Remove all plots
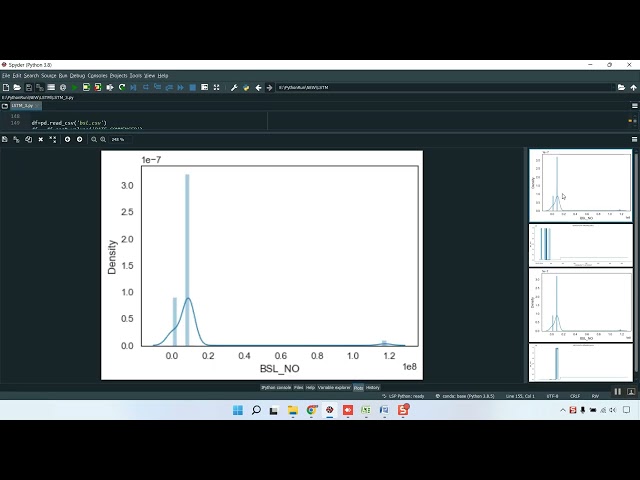The height and width of the screenshot is (480, 640). pyautogui.click(x=53, y=139)
